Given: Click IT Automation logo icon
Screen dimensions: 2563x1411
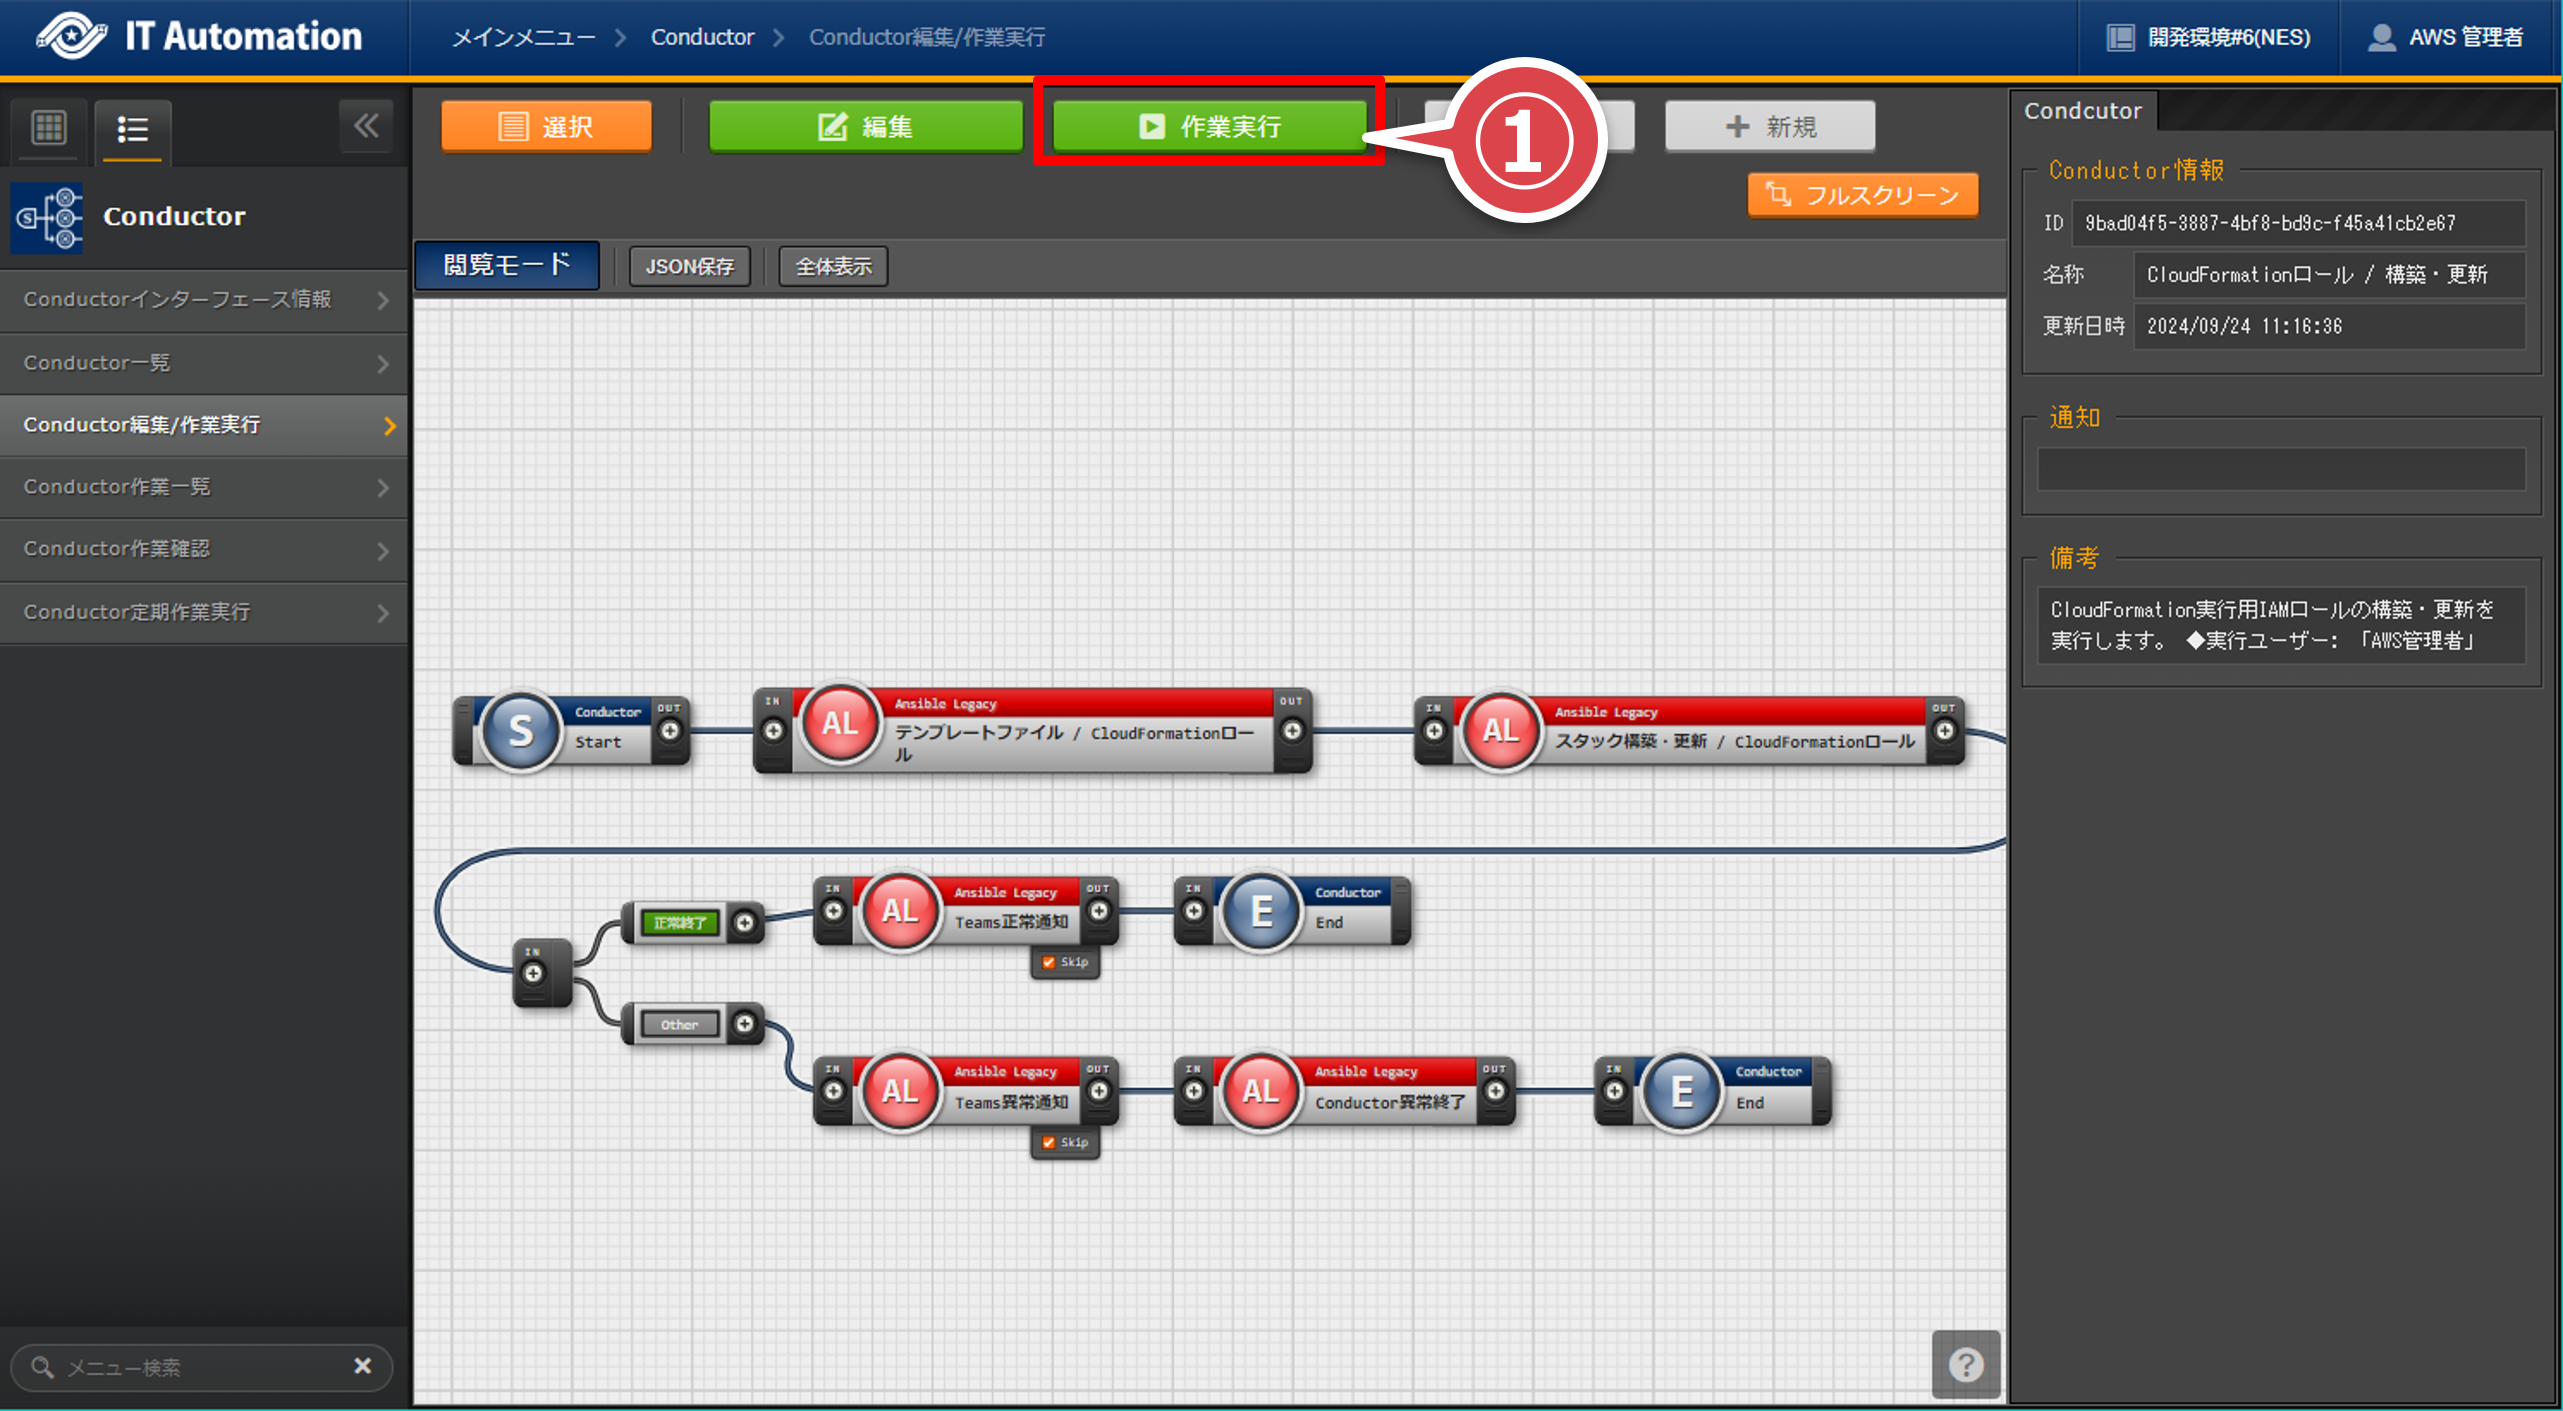Looking at the screenshot, I should pos(70,37).
